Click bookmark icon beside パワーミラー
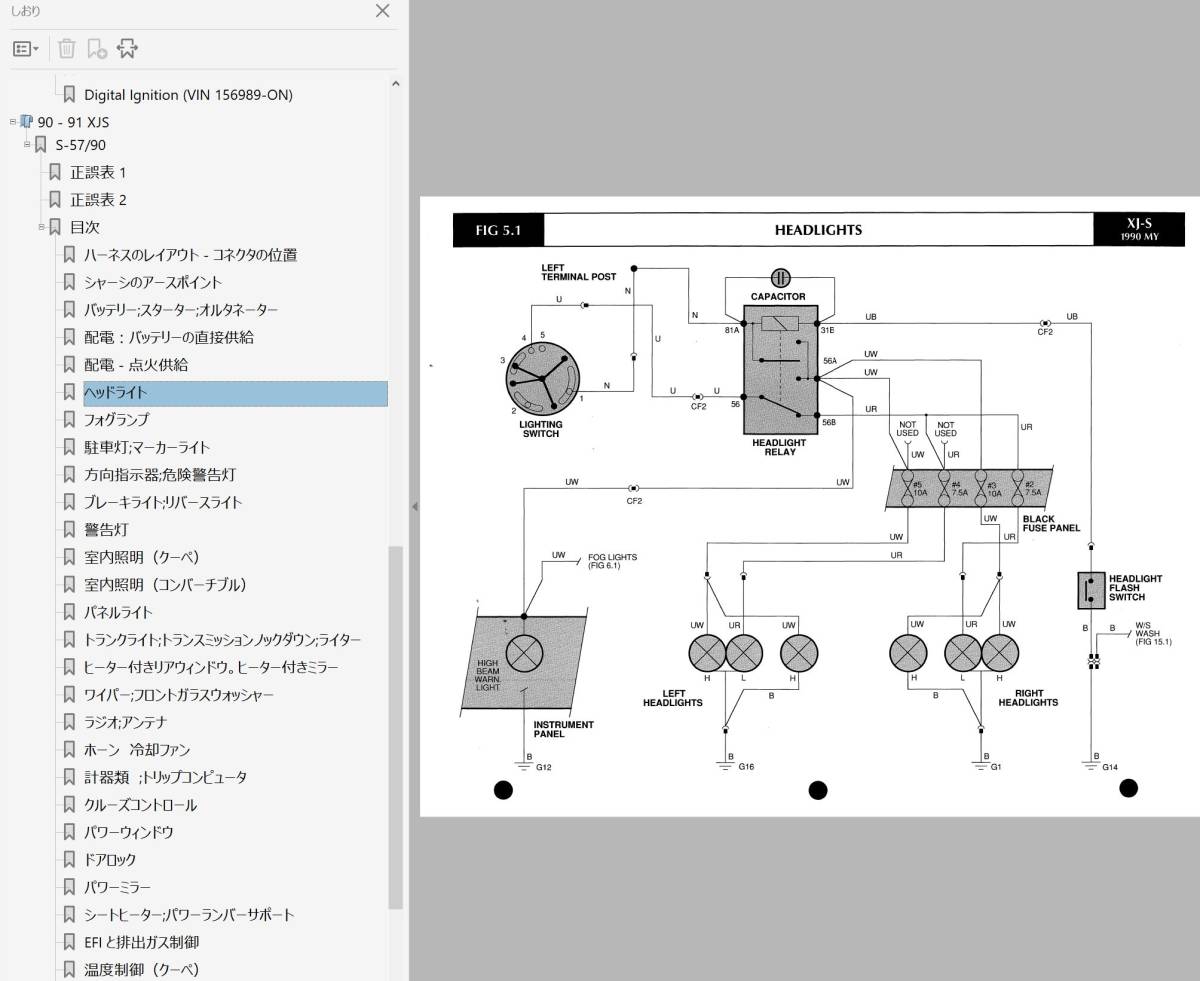This screenshot has width=1200, height=981. pos(69,887)
